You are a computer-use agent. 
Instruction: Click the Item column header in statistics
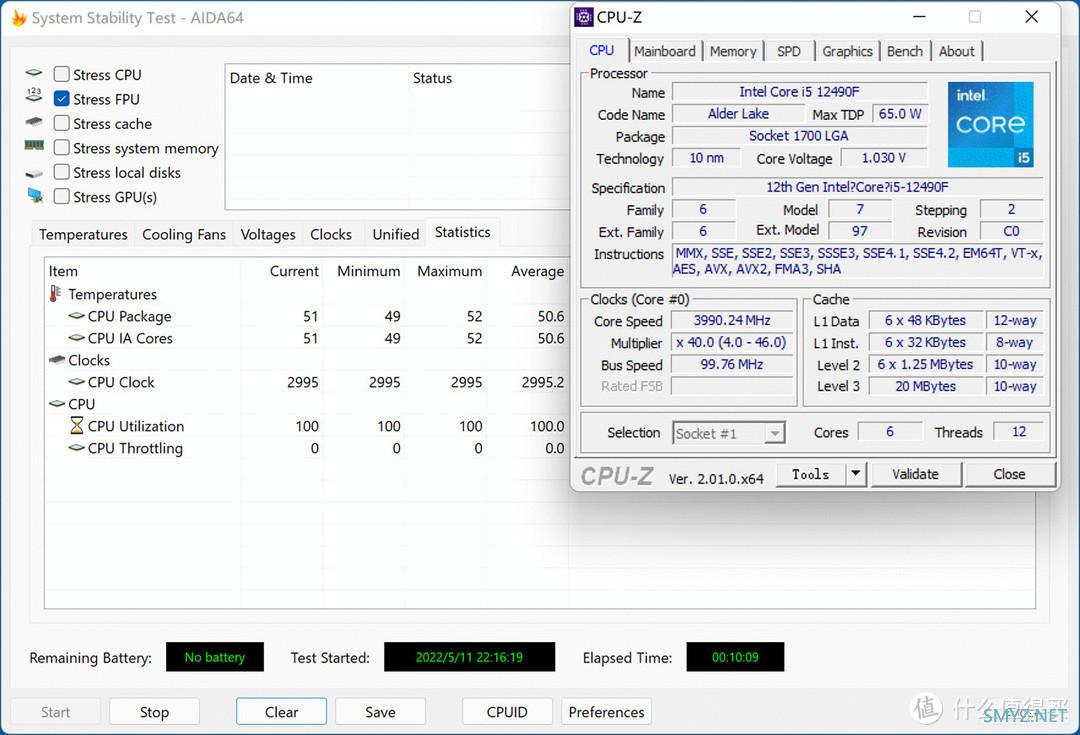(143, 271)
